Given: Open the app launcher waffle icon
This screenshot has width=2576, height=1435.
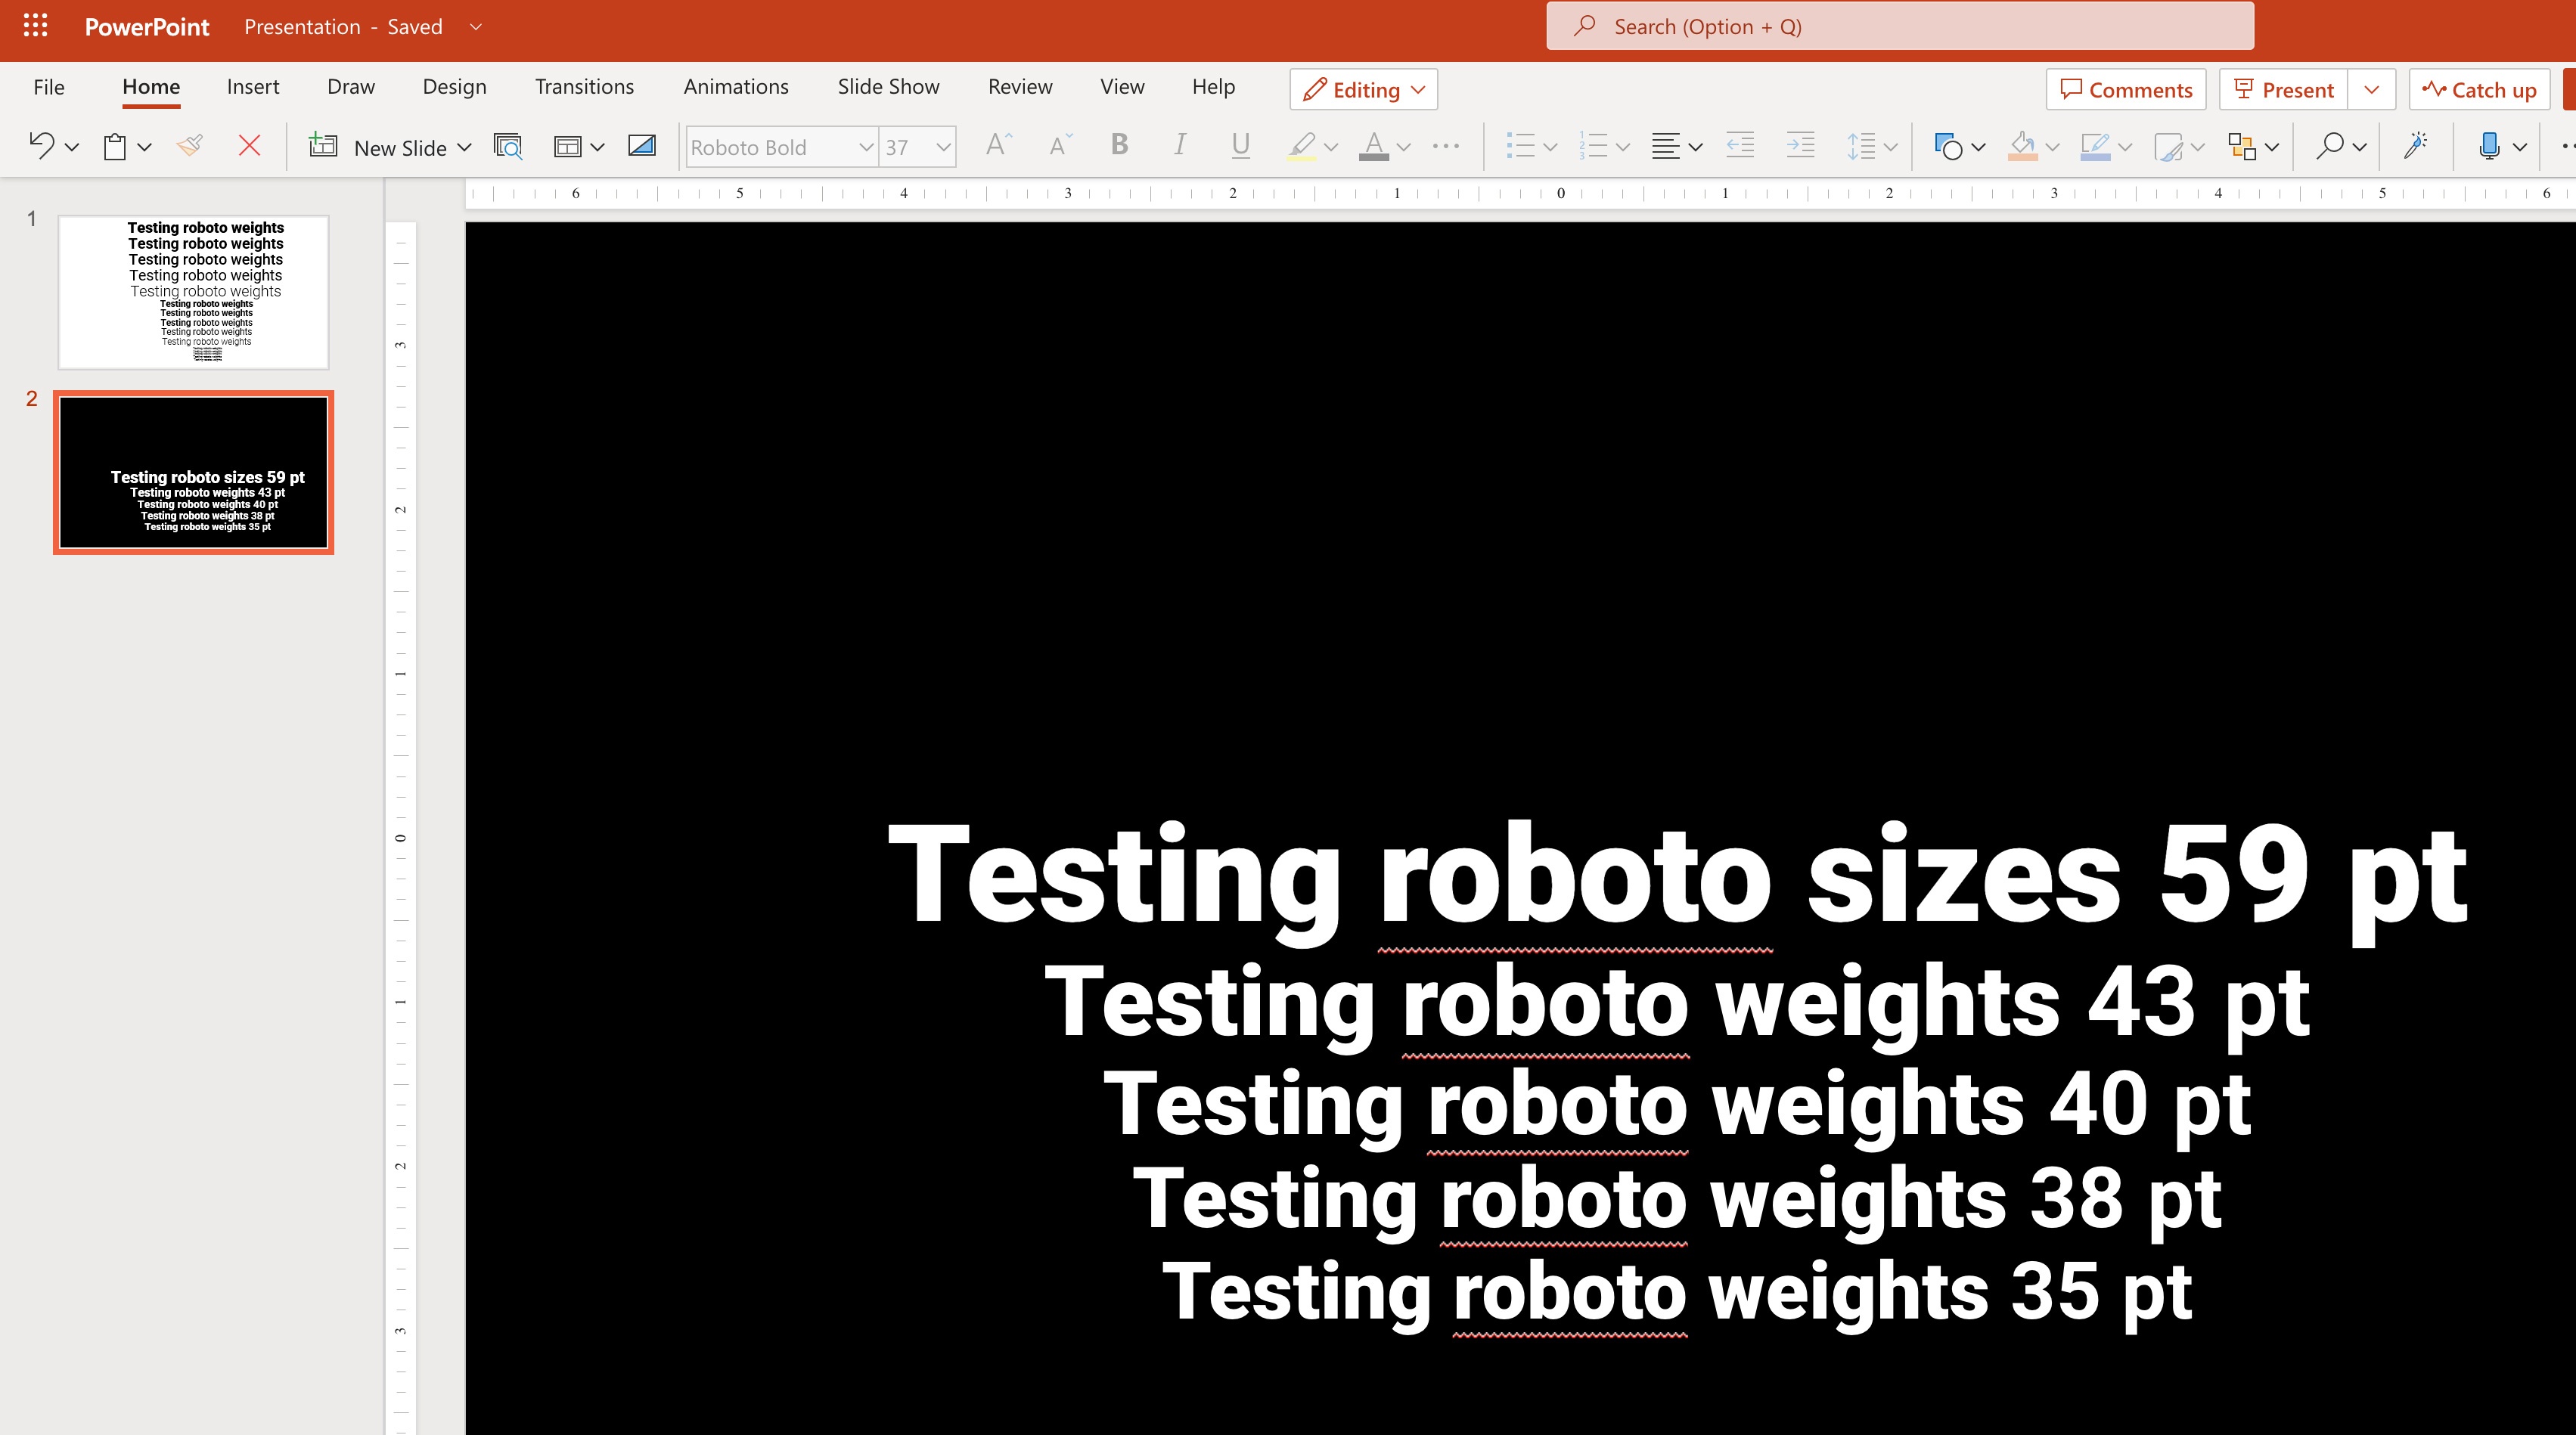Looking at the screenshot, I should (x=36, y=26).
